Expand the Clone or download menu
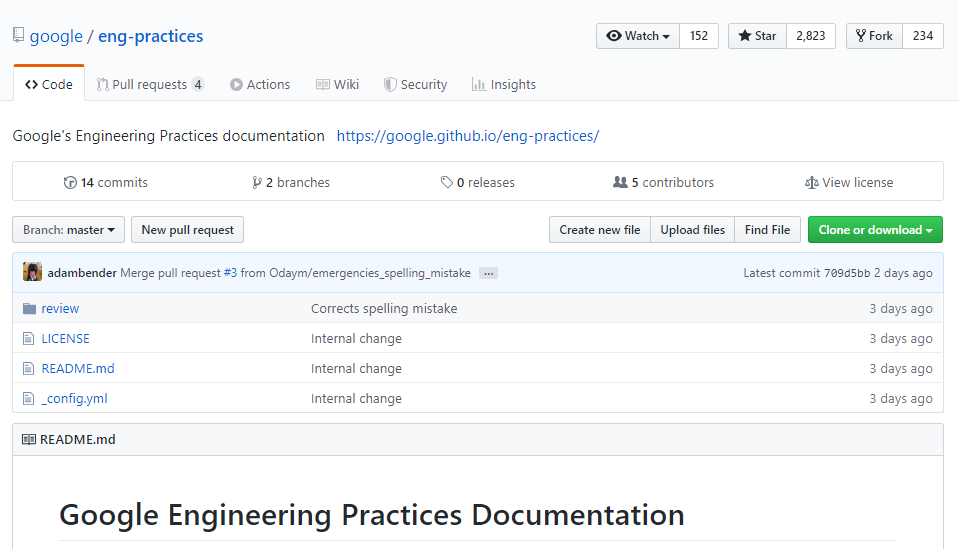The height and width of the screenshot is (549, 959). 875,230
